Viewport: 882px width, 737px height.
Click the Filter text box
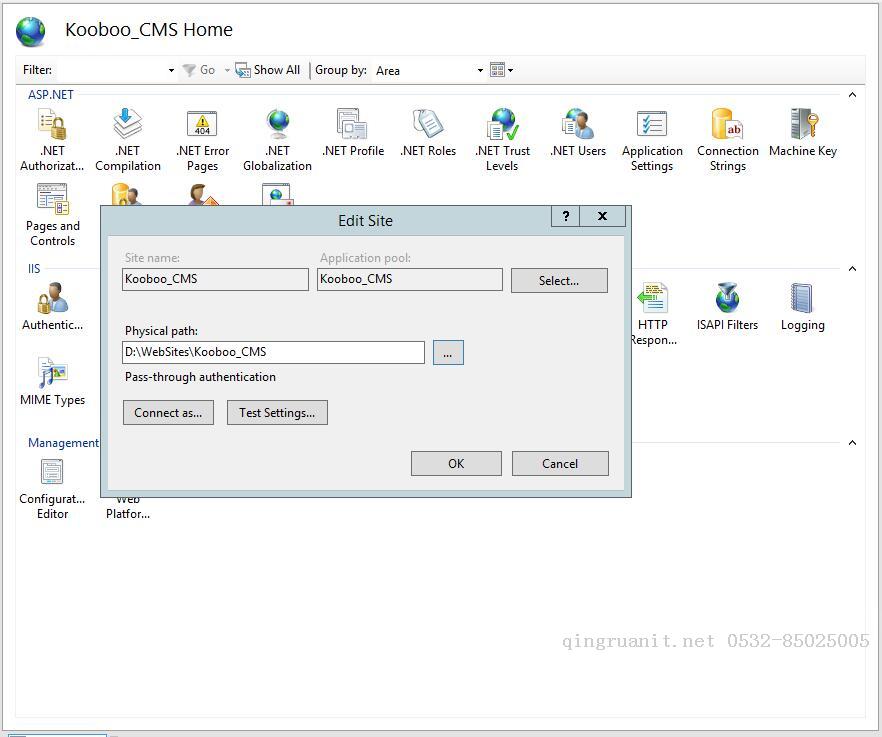click(110, 70)
